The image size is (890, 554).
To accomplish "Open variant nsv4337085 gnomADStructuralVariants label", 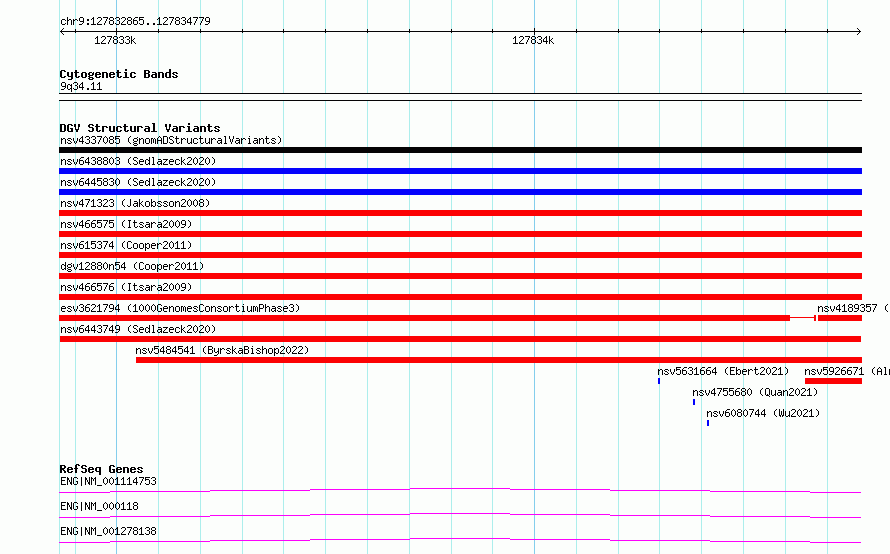I will 171,140.
